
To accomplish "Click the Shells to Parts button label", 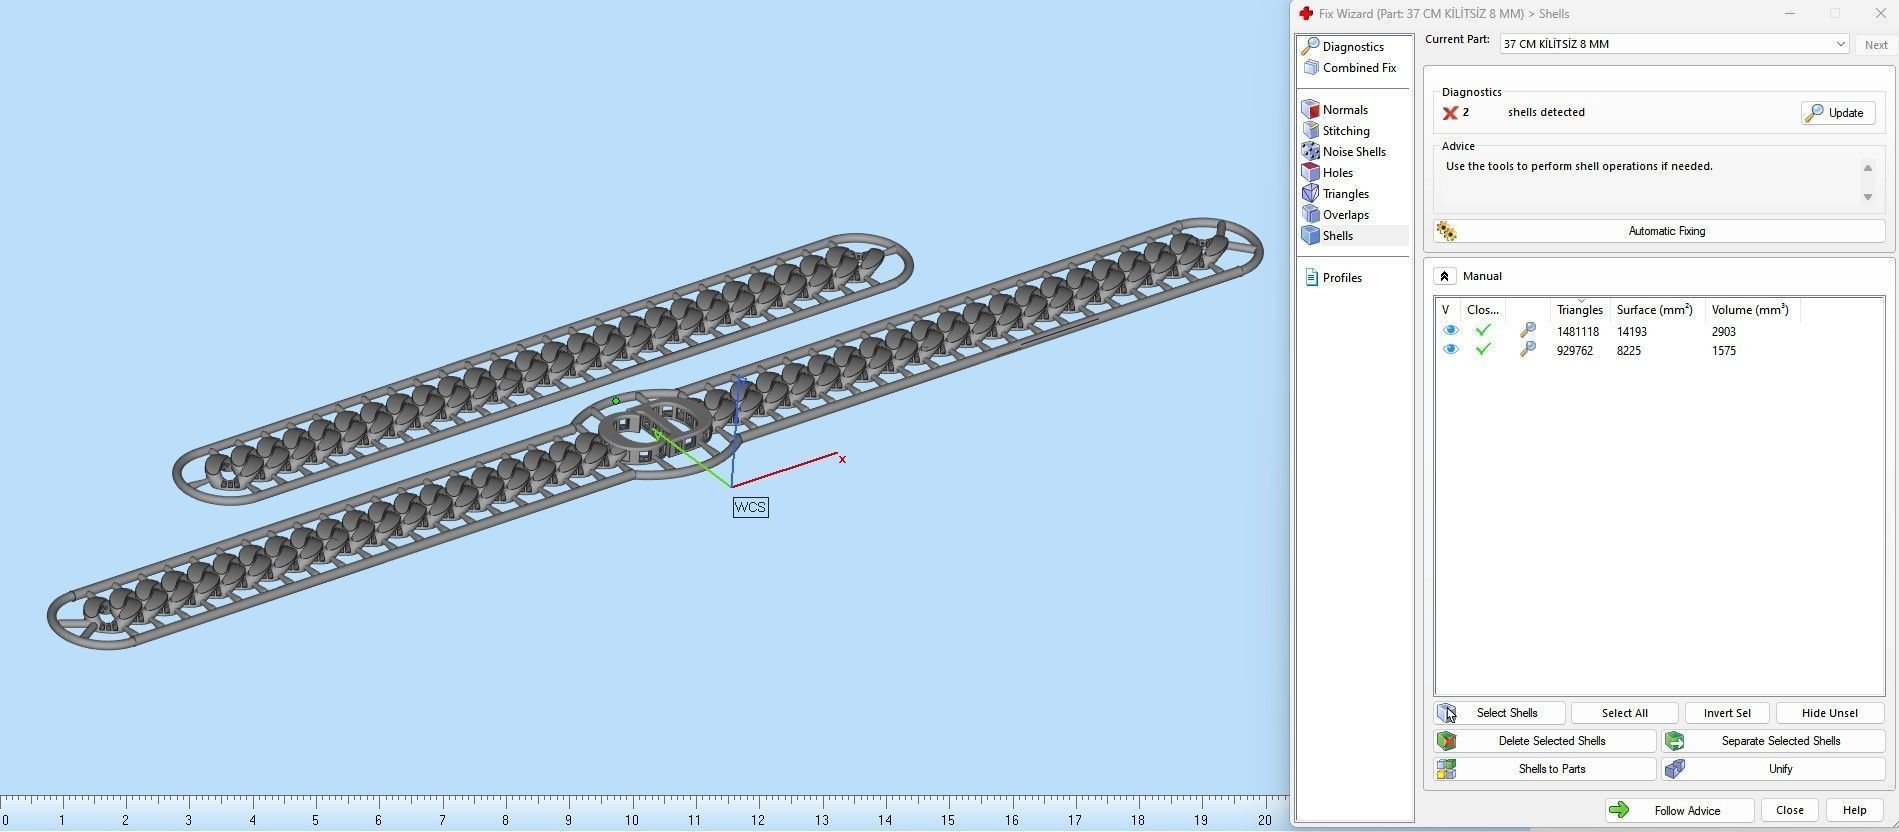I will tap(1552, 769).
